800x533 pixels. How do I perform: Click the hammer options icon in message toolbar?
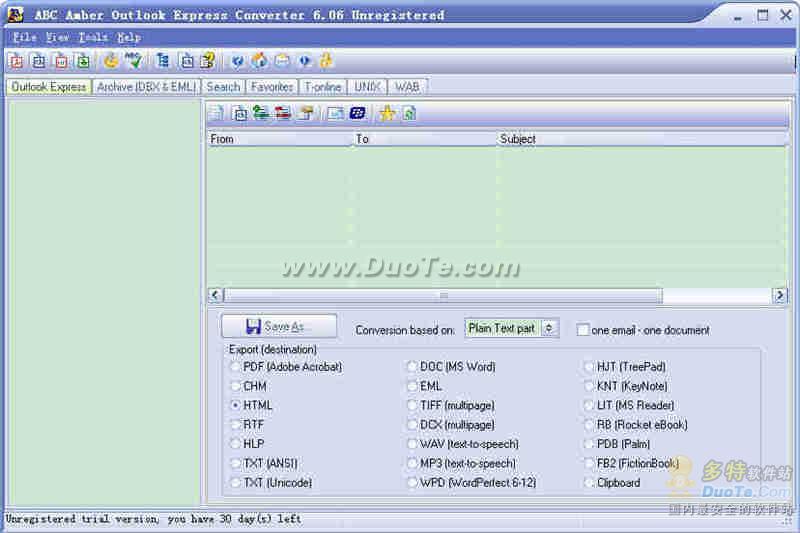(306, 113)
